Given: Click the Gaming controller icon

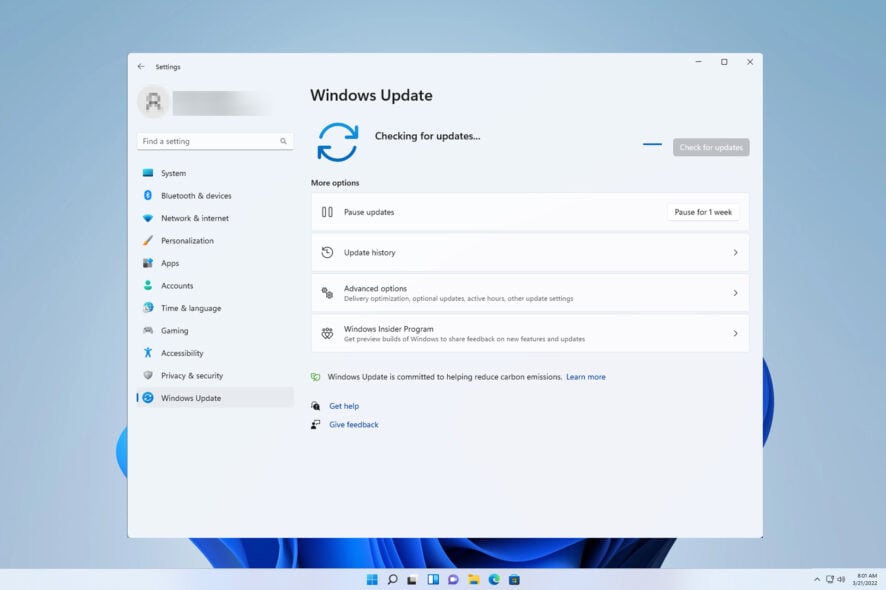Looking at the screenshot, I should point(148,330).
